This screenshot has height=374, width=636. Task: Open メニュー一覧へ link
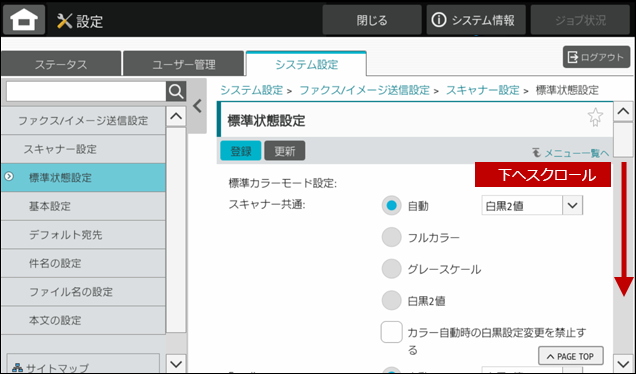(571, 153)
